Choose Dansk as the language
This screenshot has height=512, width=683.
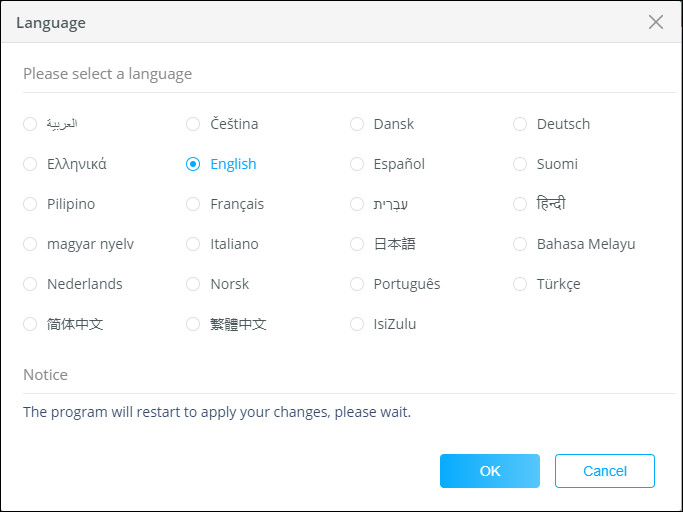tap(357, 124)
